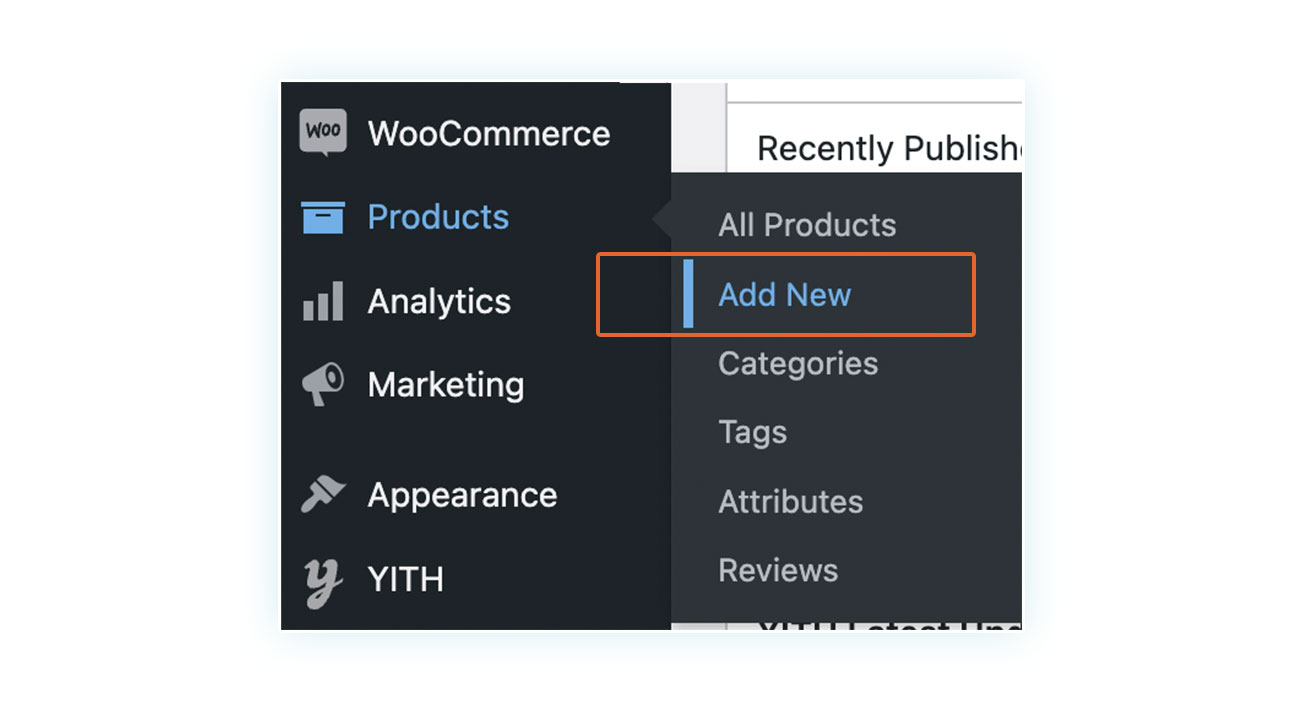The image size is (1300, 716).
Task: Click the Products archive box icon
Action: [323, 217]
